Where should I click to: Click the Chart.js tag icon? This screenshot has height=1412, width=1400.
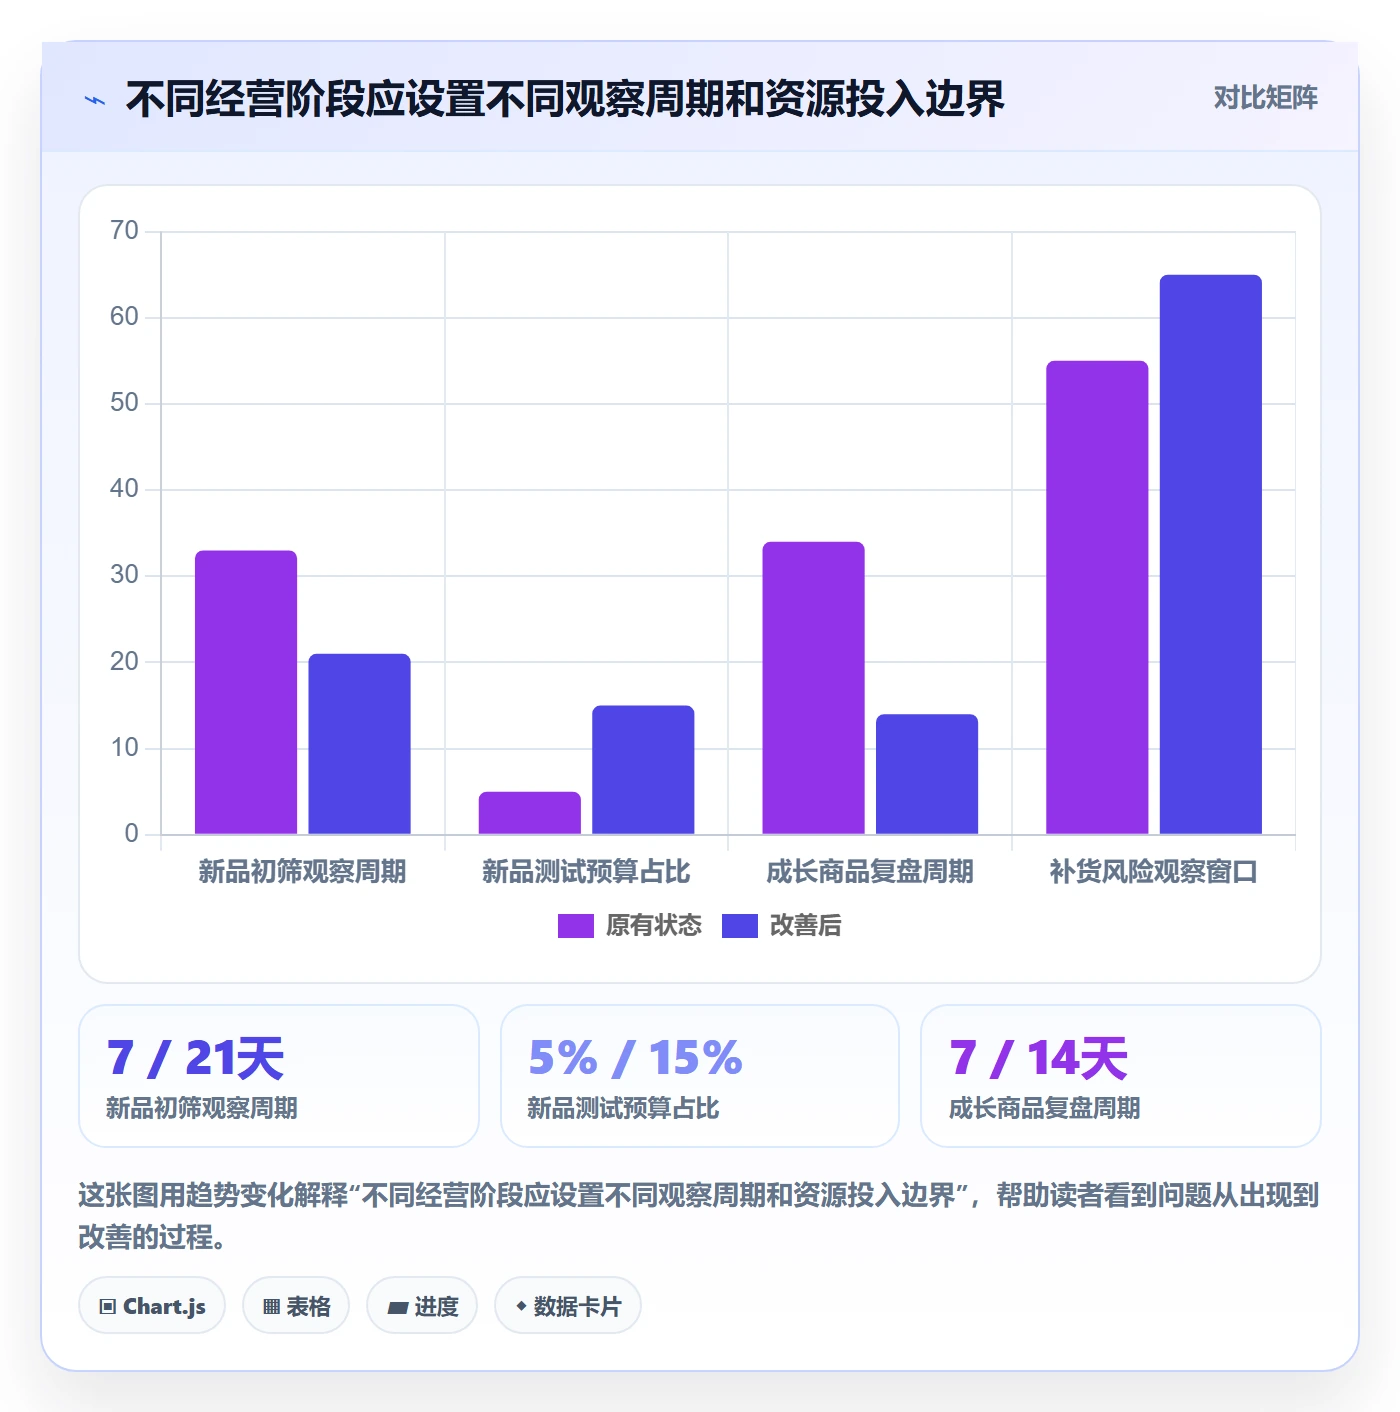point(108,1306)
